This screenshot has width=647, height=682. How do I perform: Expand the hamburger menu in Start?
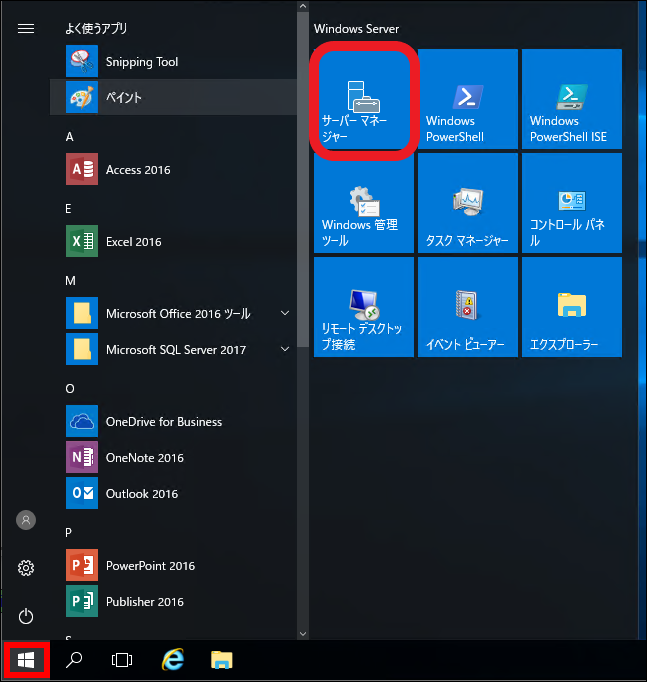click(26, 29)
